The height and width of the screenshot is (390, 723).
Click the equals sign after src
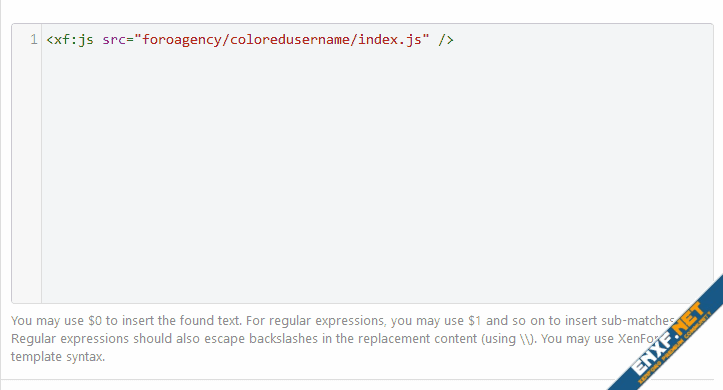click(130, 40)
